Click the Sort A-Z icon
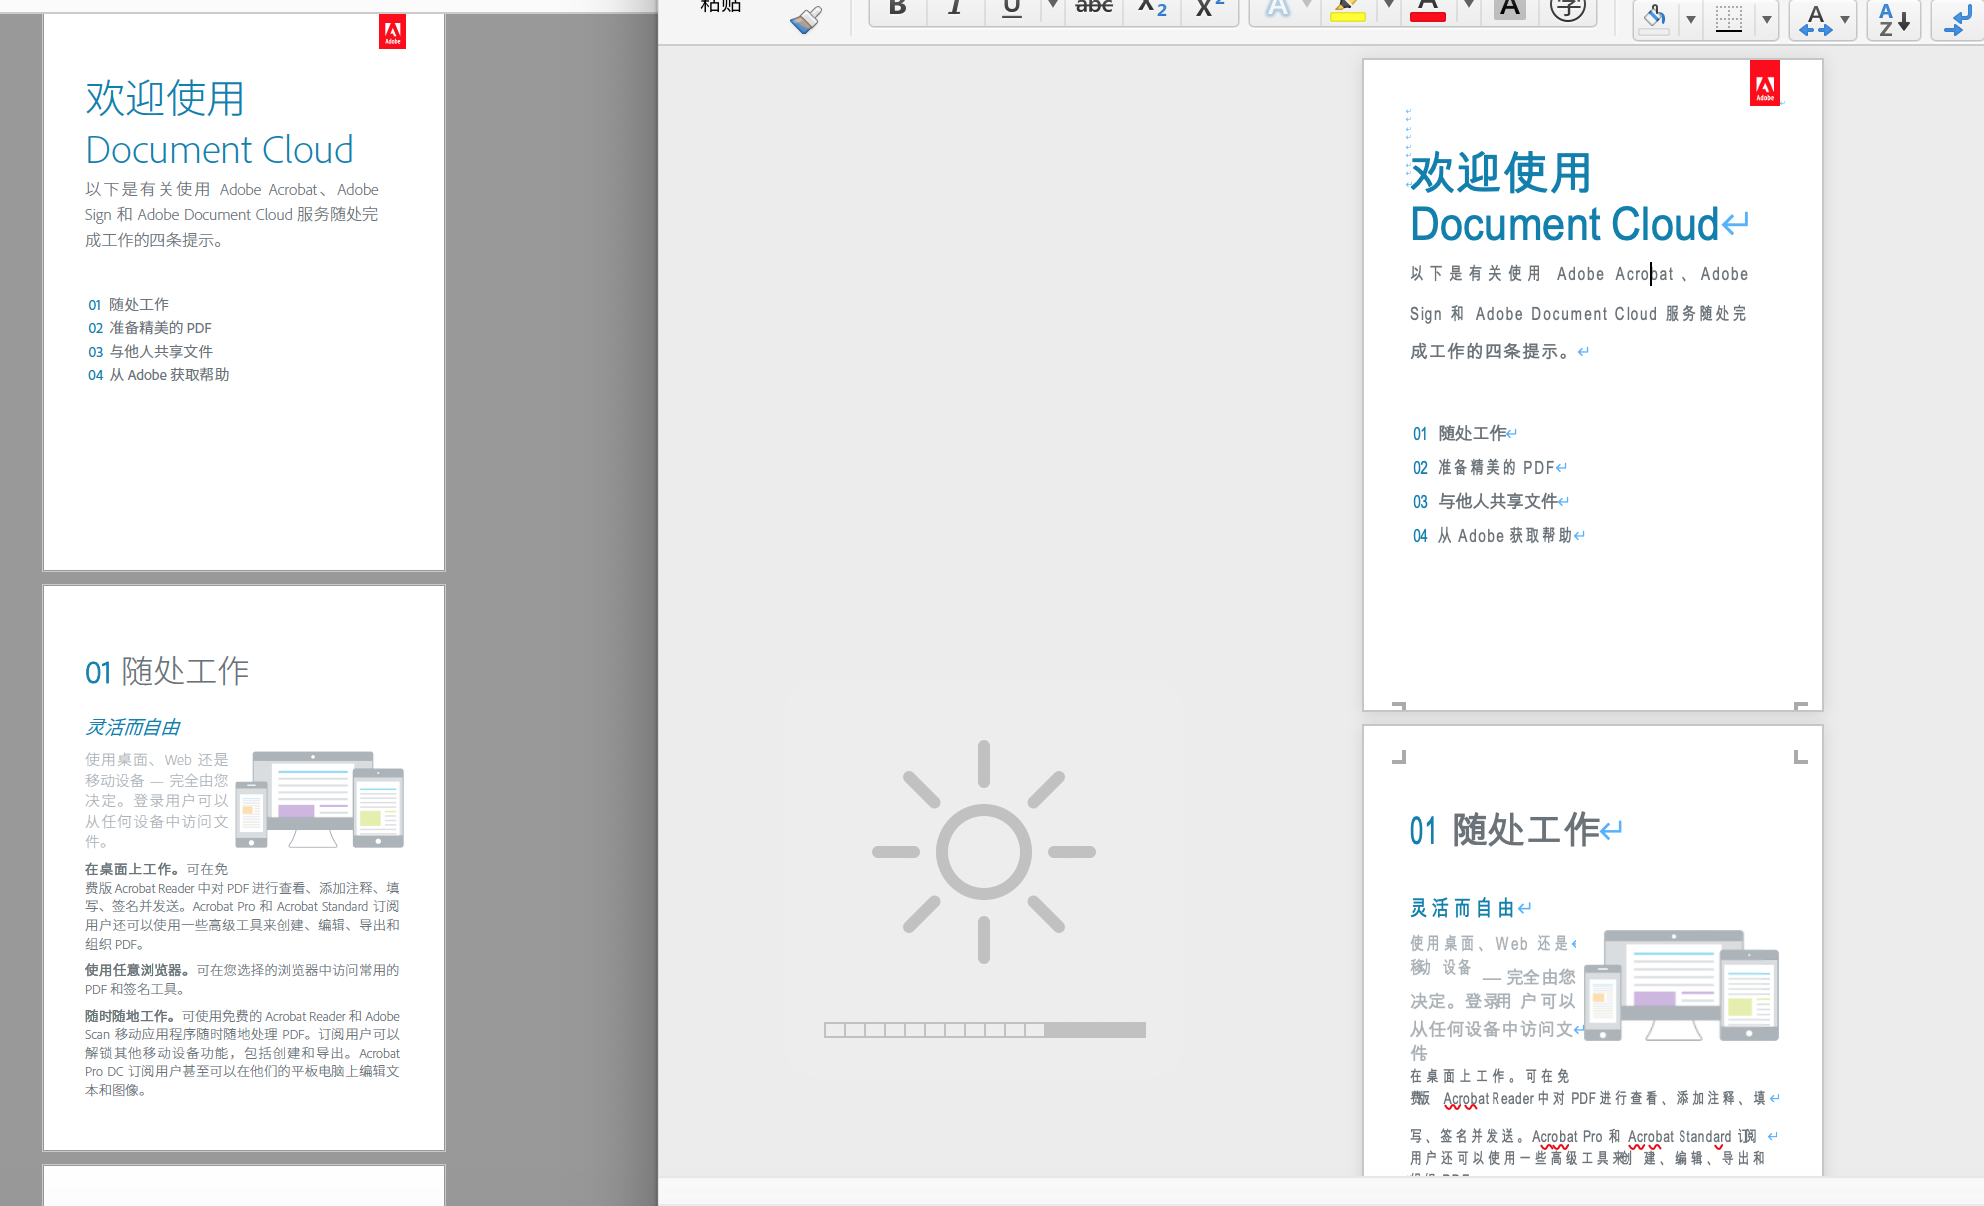The height and width of the screenshot is (1206, 1984). 1894,19
